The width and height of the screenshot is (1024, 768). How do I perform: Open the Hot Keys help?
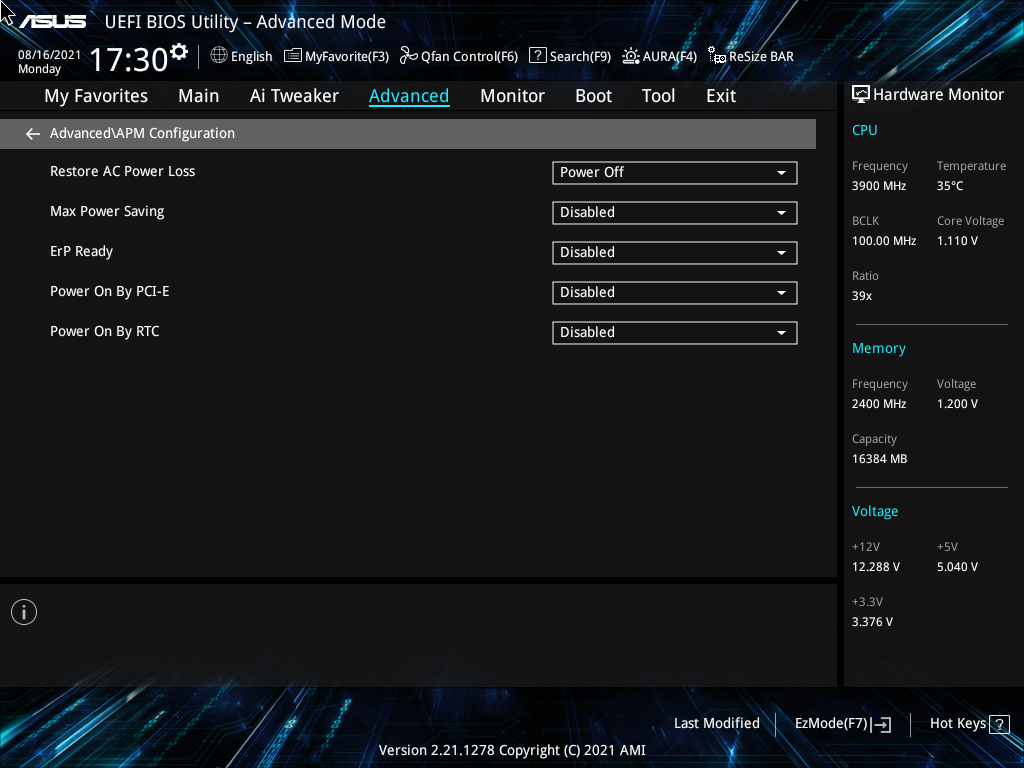pos(958,724)
